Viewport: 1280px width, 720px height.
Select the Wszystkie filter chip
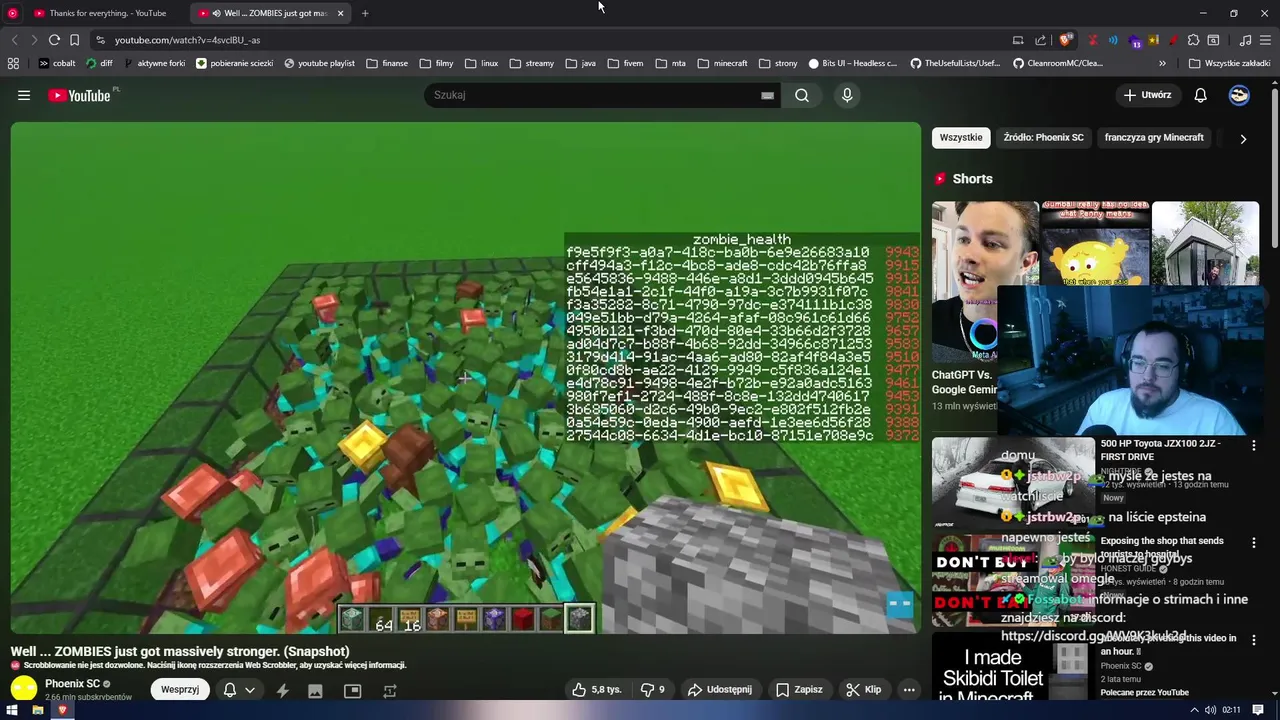pos(961,138)
